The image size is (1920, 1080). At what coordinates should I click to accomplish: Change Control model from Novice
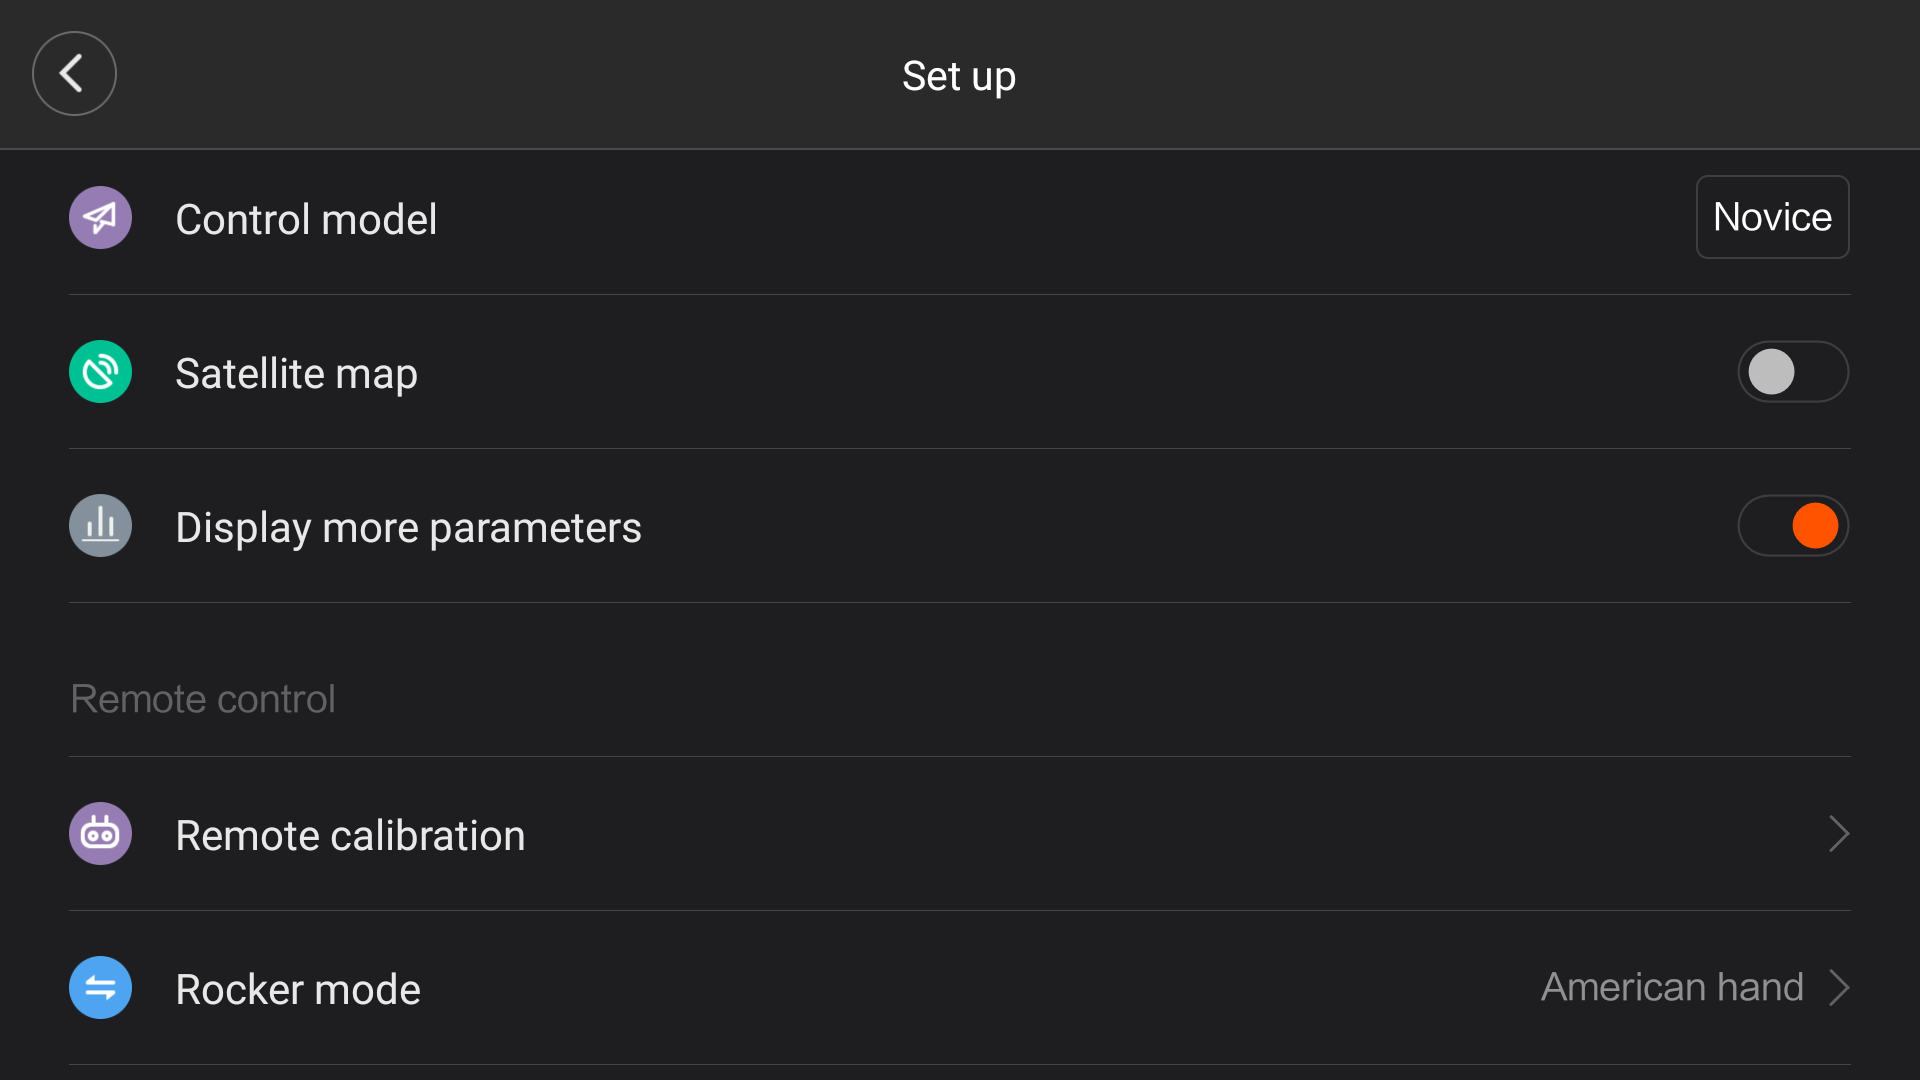(1772, 217)
